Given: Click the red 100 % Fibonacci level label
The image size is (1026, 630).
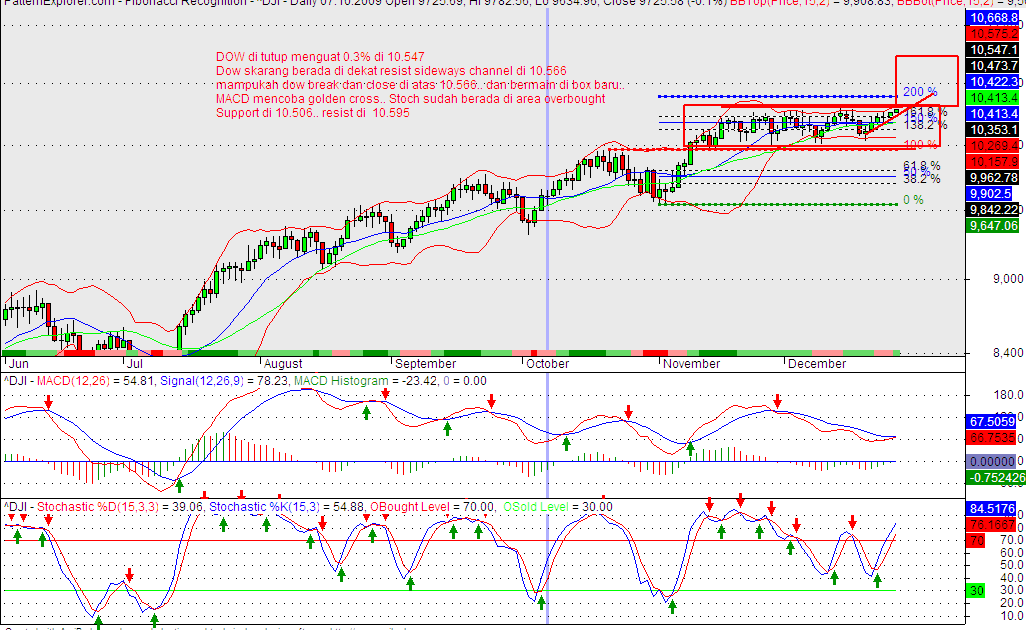Looking at the screenshot, I should point(920,144).
